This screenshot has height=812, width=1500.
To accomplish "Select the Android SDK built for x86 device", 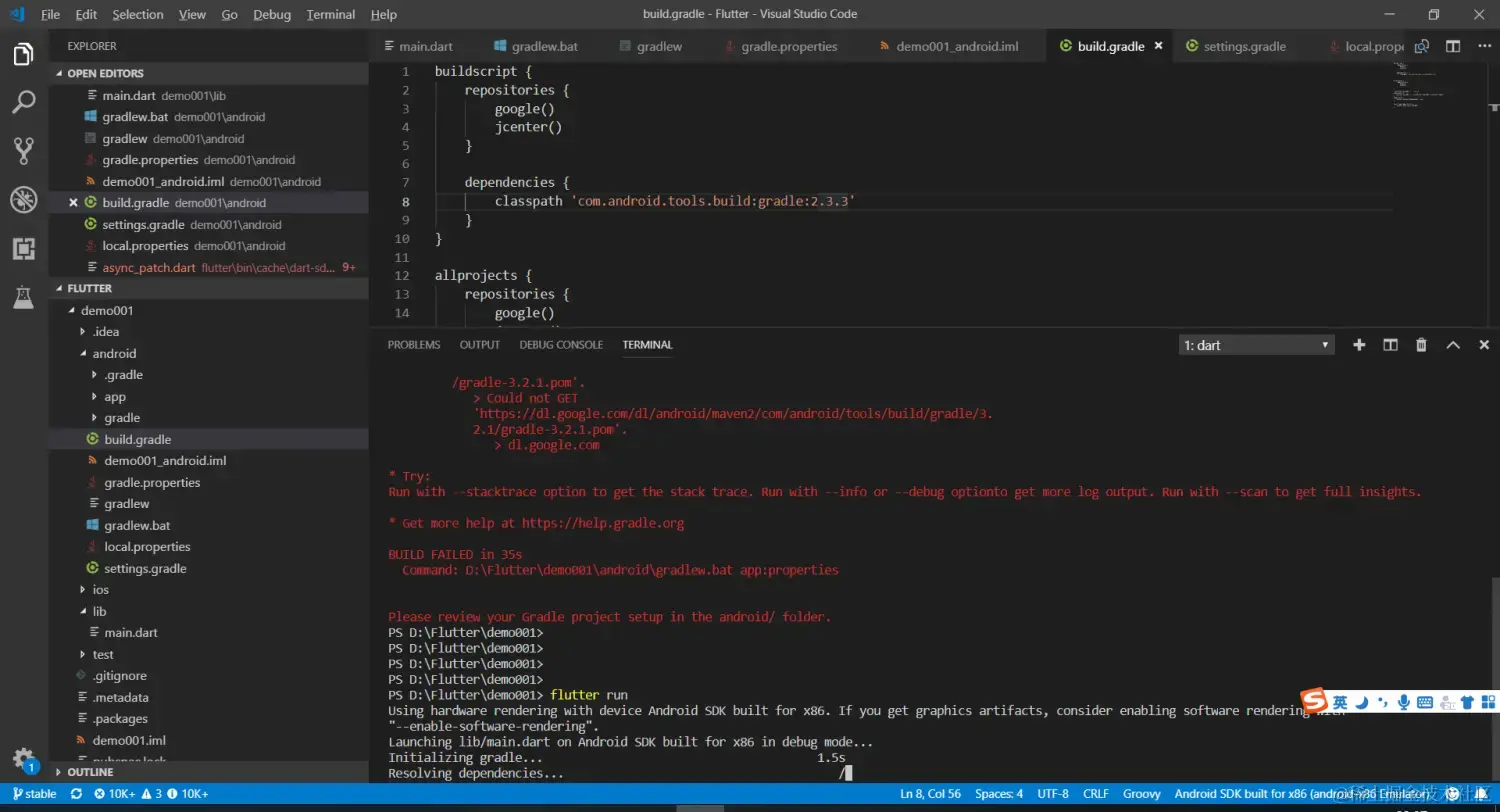I will (1300, 794).
